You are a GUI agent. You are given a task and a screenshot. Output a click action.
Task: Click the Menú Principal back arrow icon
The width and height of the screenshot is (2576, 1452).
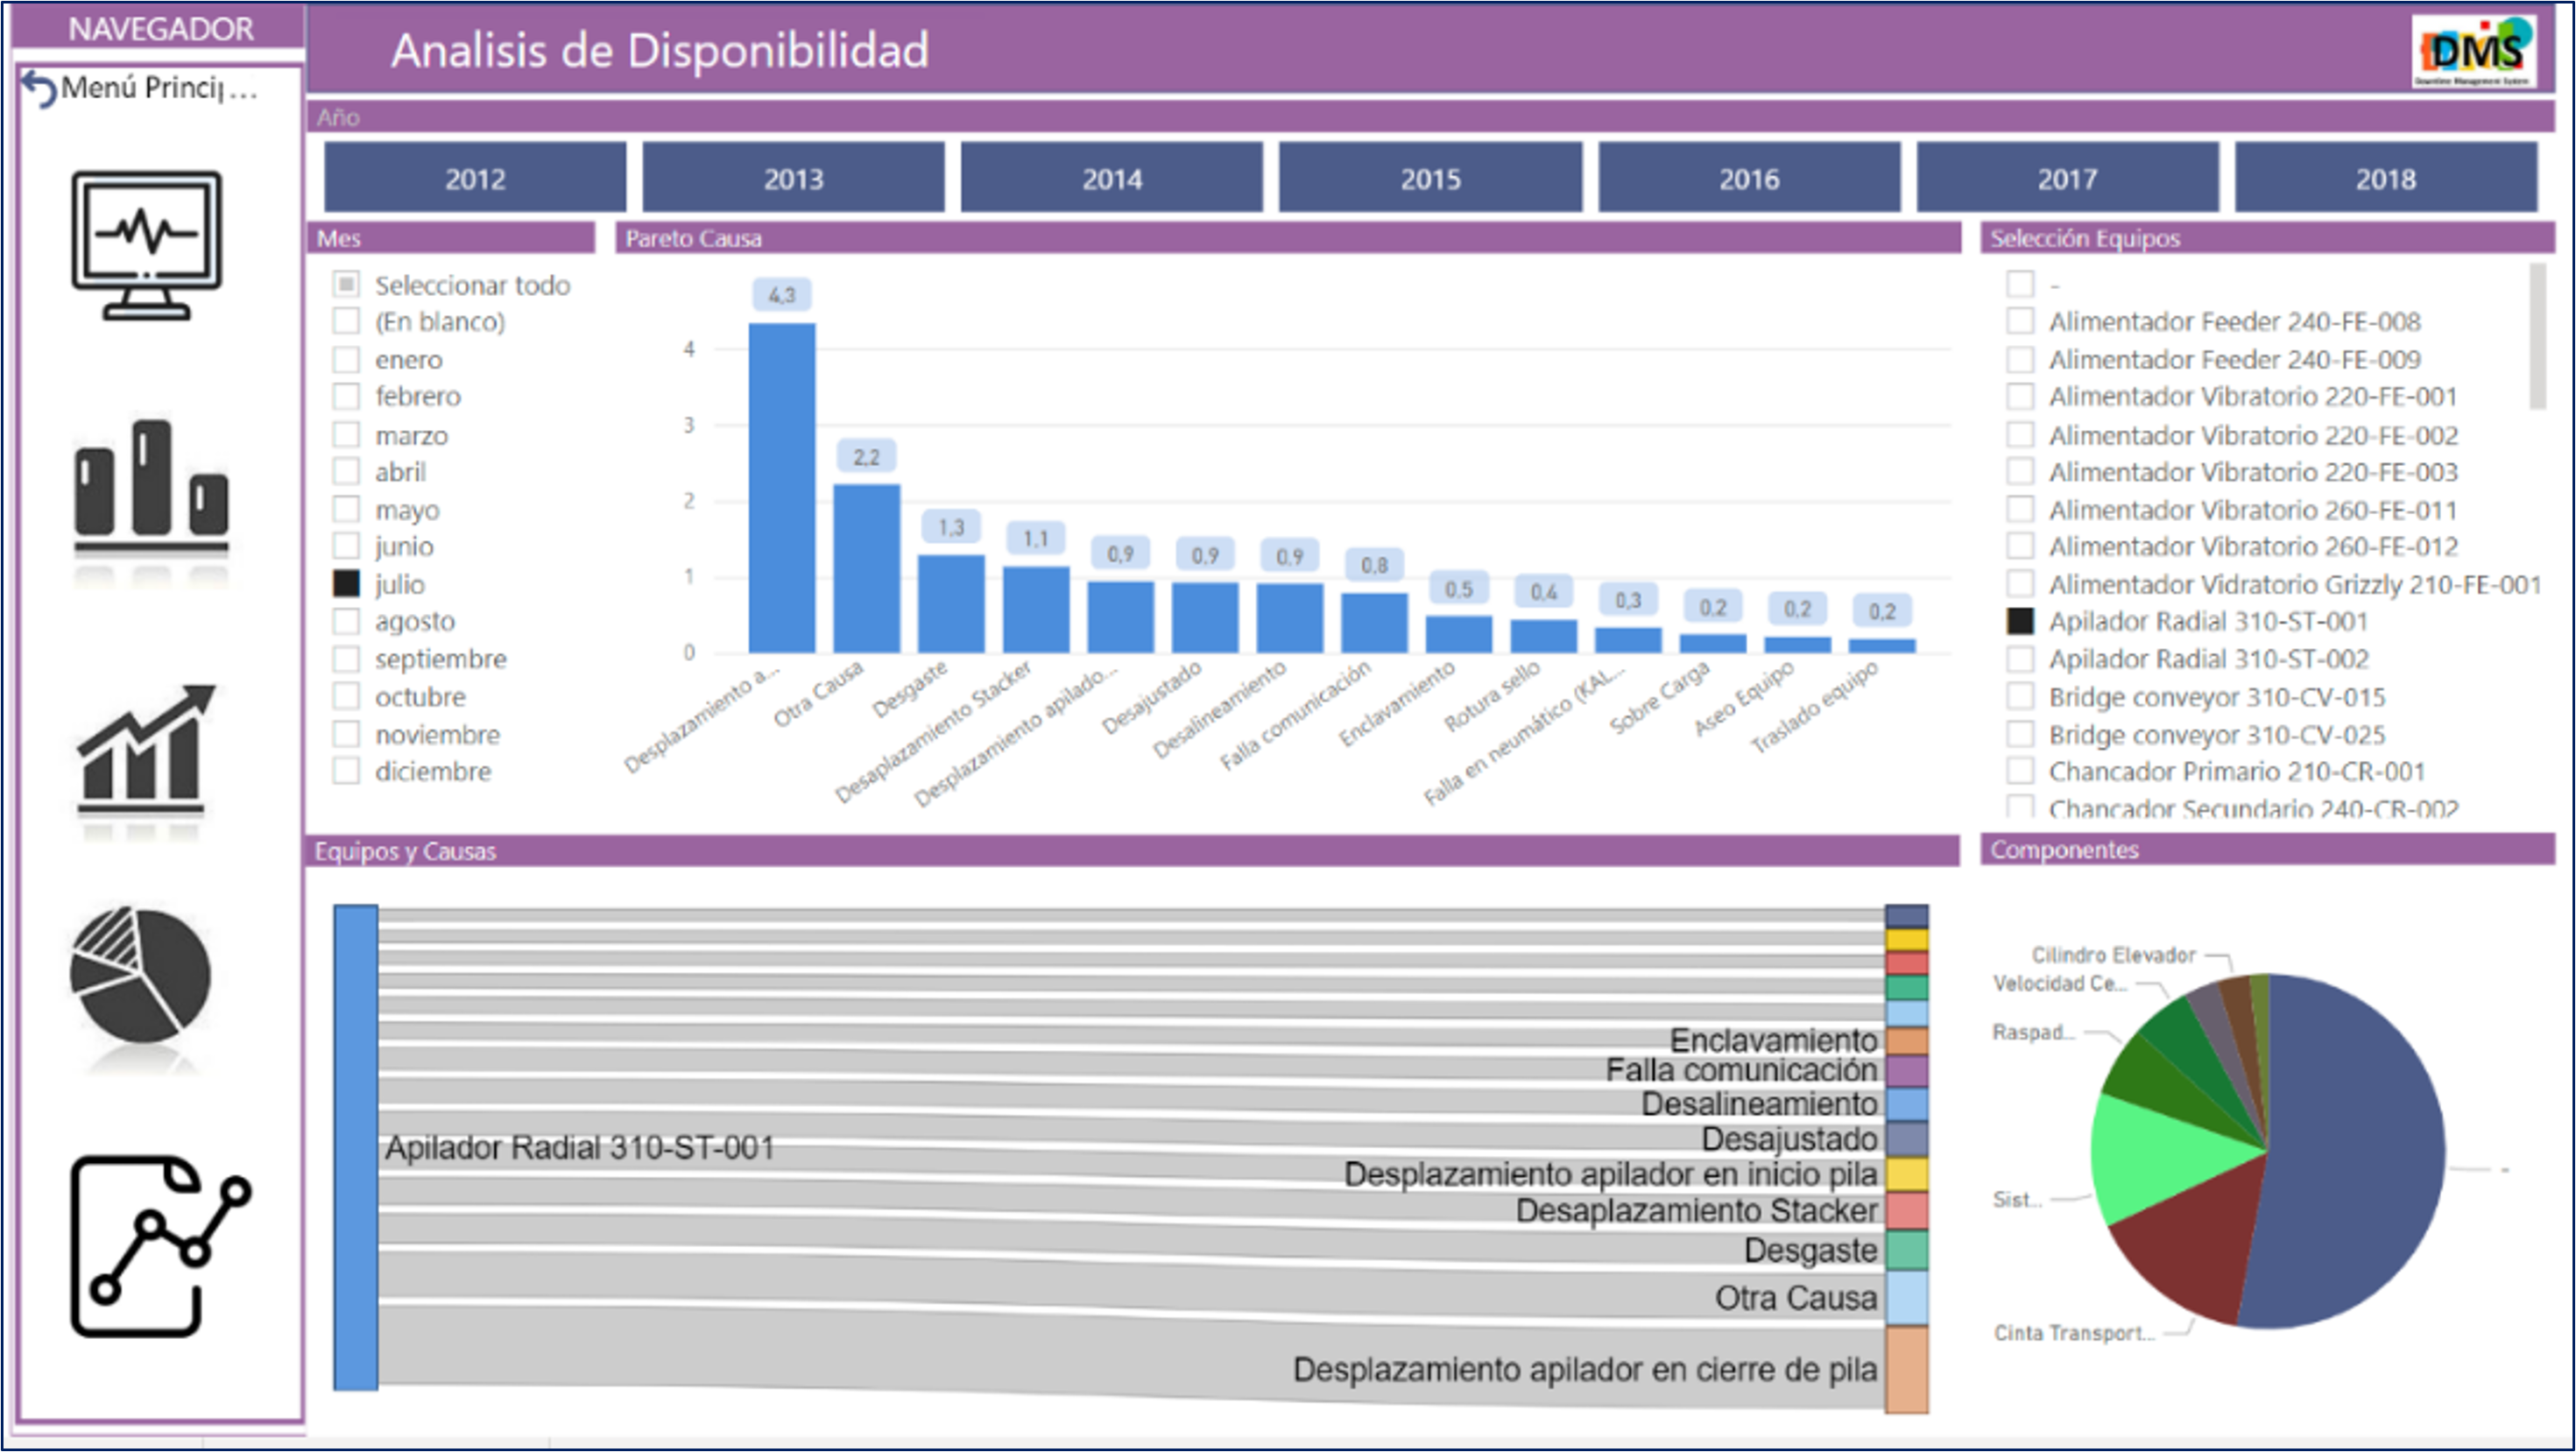(x=40, y=89)
